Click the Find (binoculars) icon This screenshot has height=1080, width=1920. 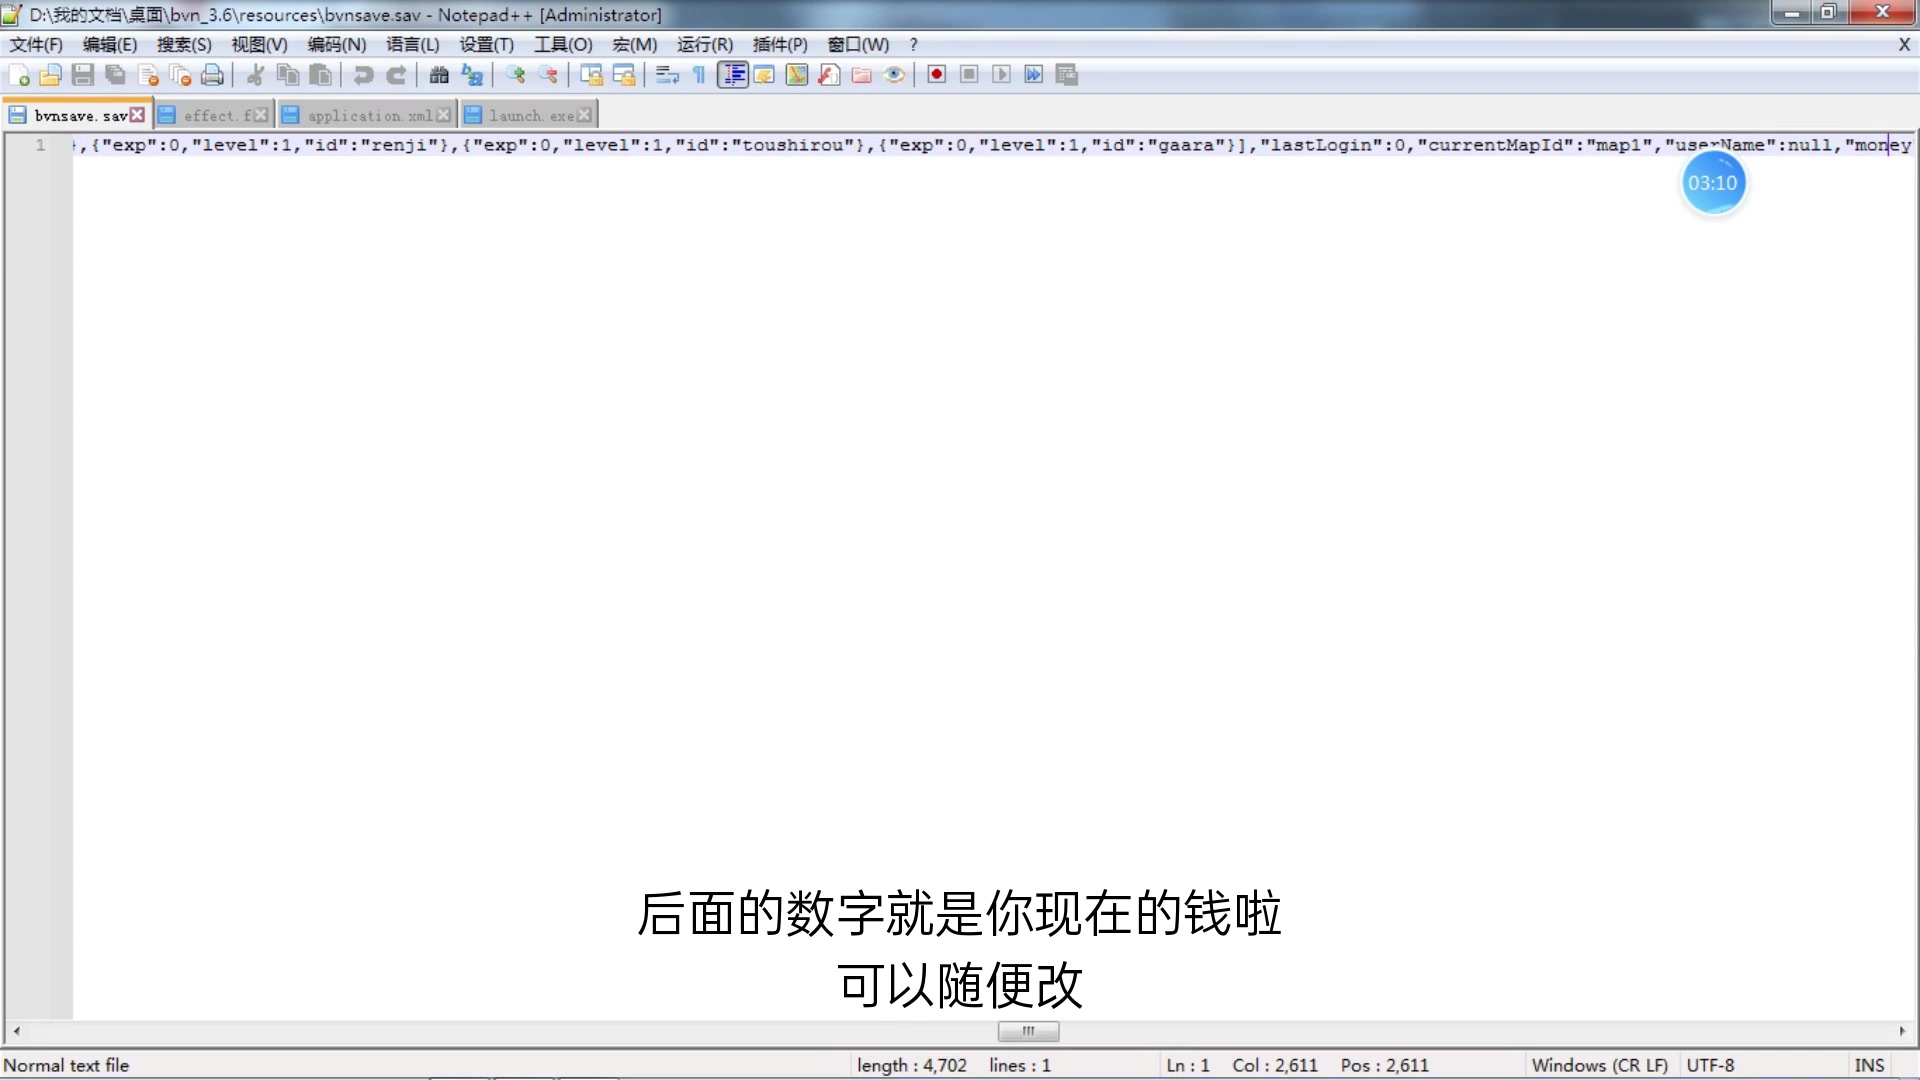[439, 75]
